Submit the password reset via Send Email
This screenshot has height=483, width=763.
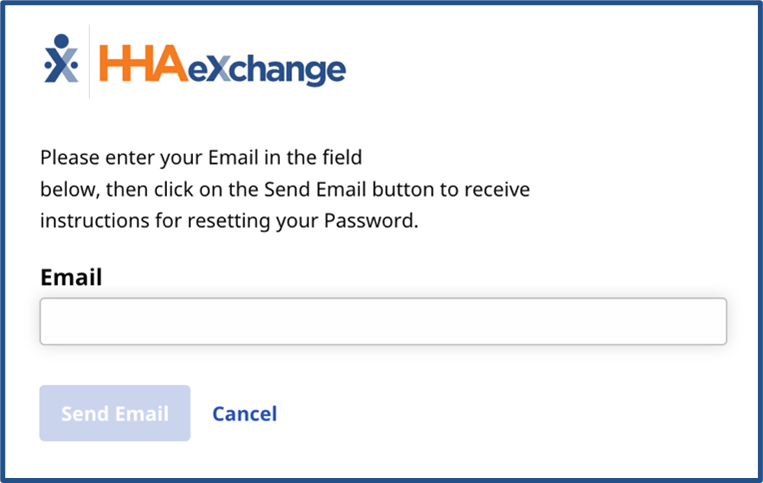point(114,413)
